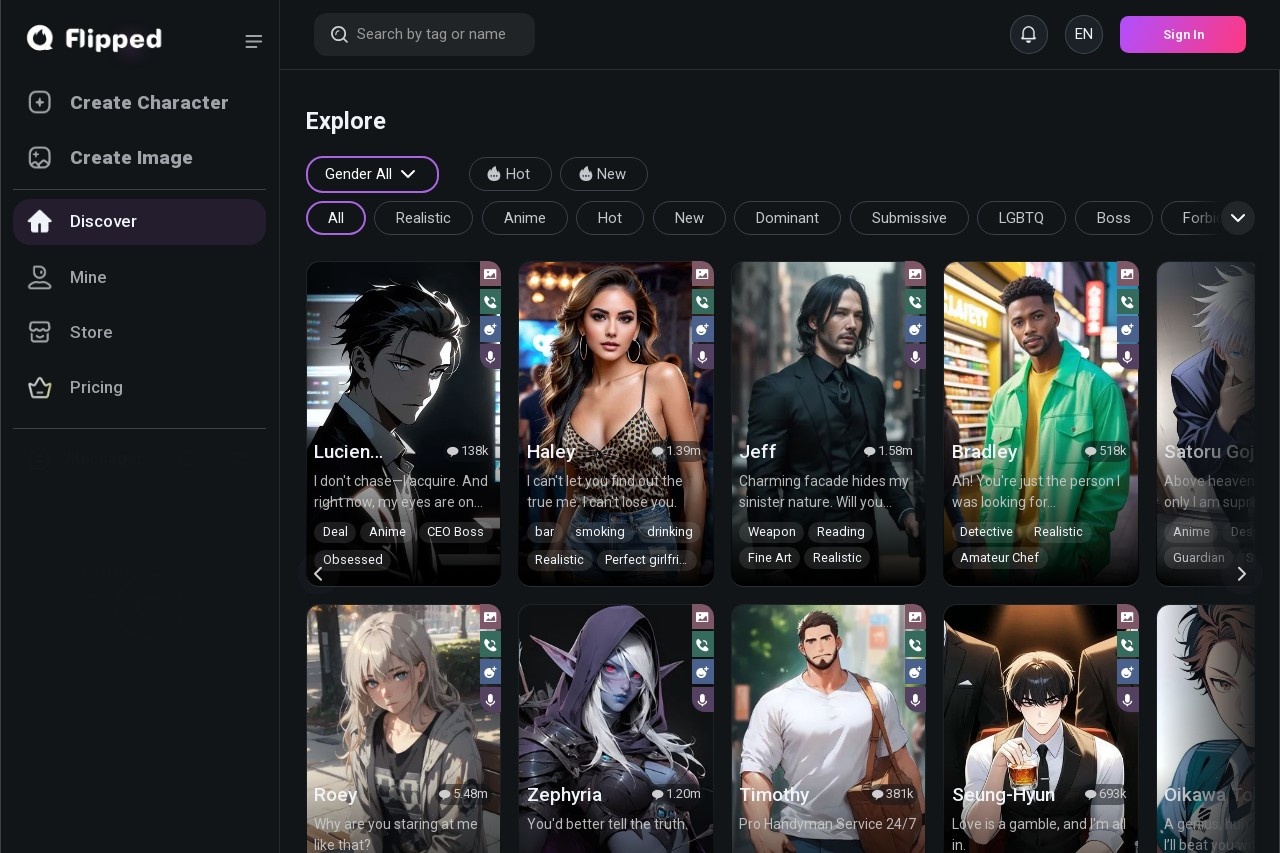
Task: Open the notifications bell
Action: 1028,34
